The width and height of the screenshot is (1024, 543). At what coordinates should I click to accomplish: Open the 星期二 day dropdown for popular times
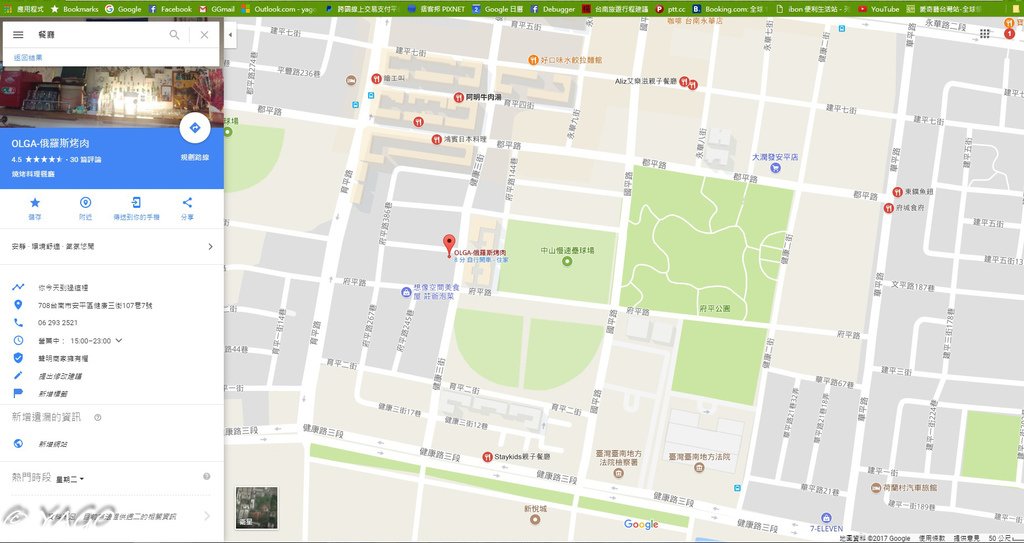point(70,479)
